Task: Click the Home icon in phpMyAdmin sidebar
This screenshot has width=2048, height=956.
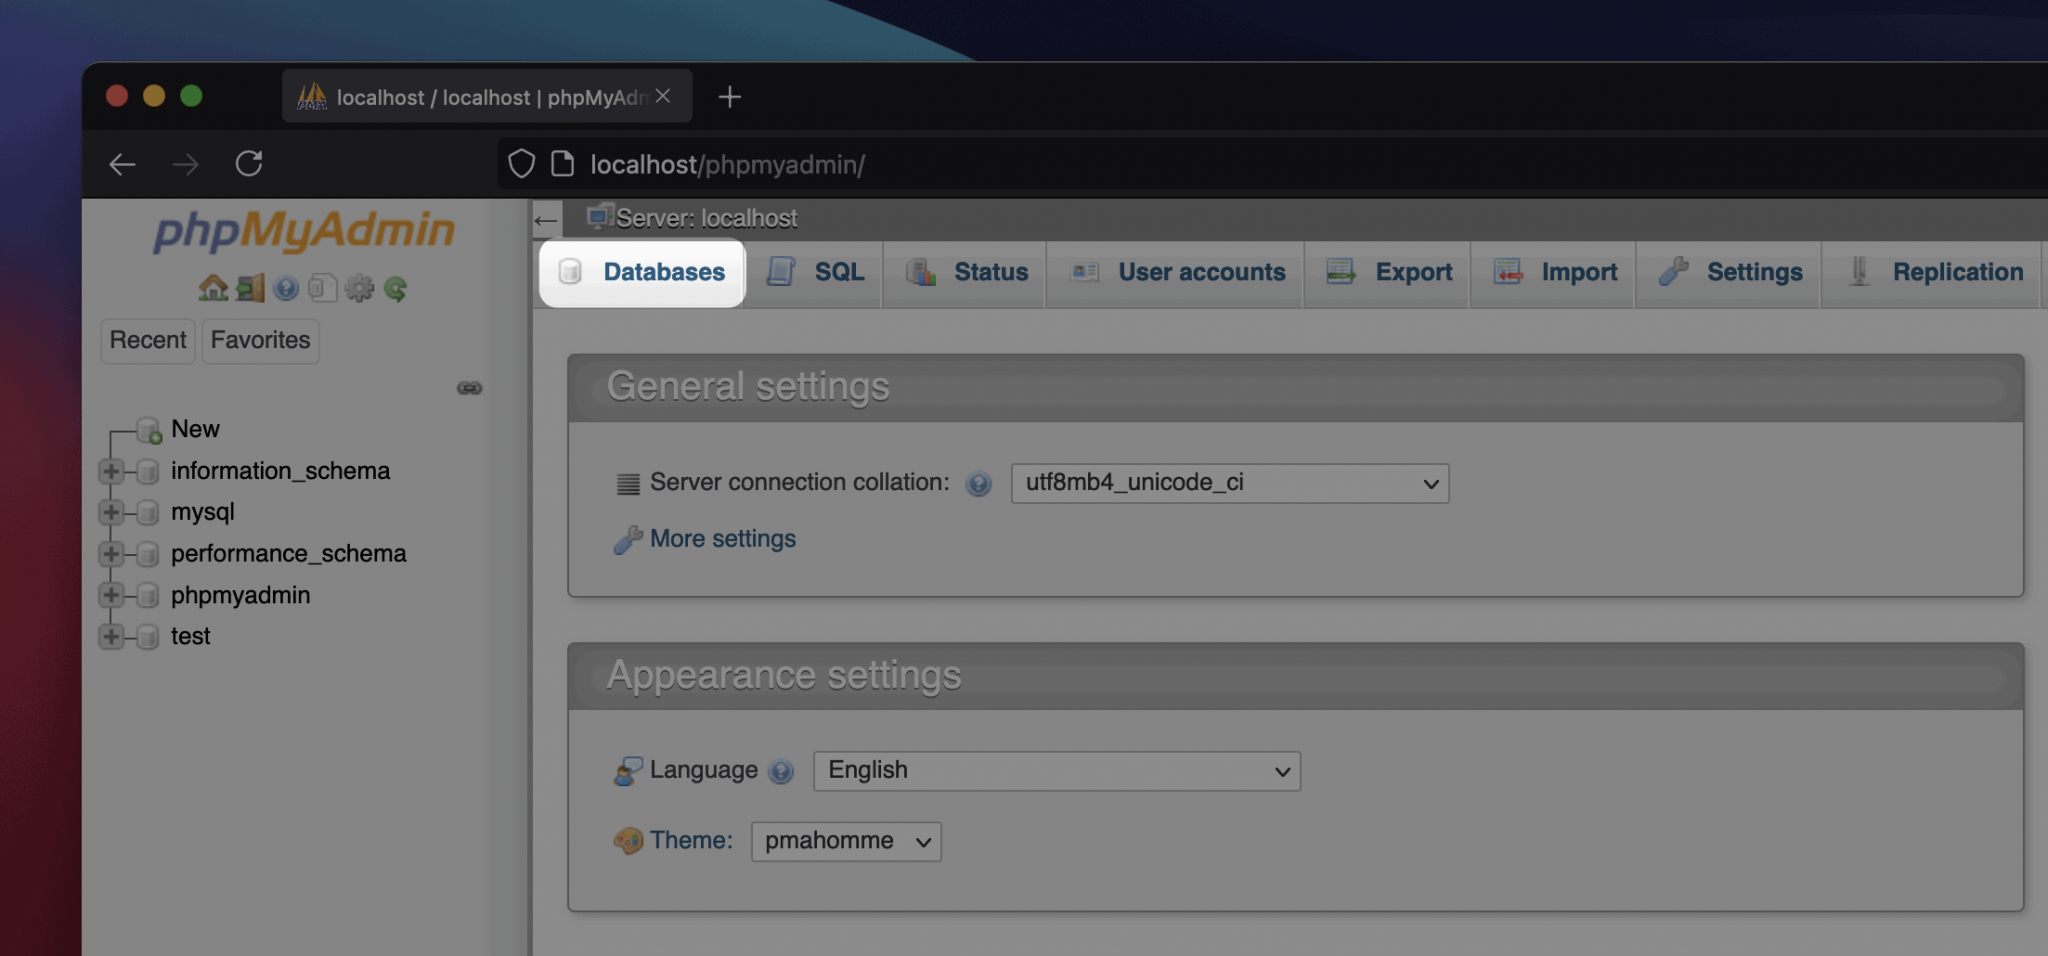Action: tap(213, 289)
